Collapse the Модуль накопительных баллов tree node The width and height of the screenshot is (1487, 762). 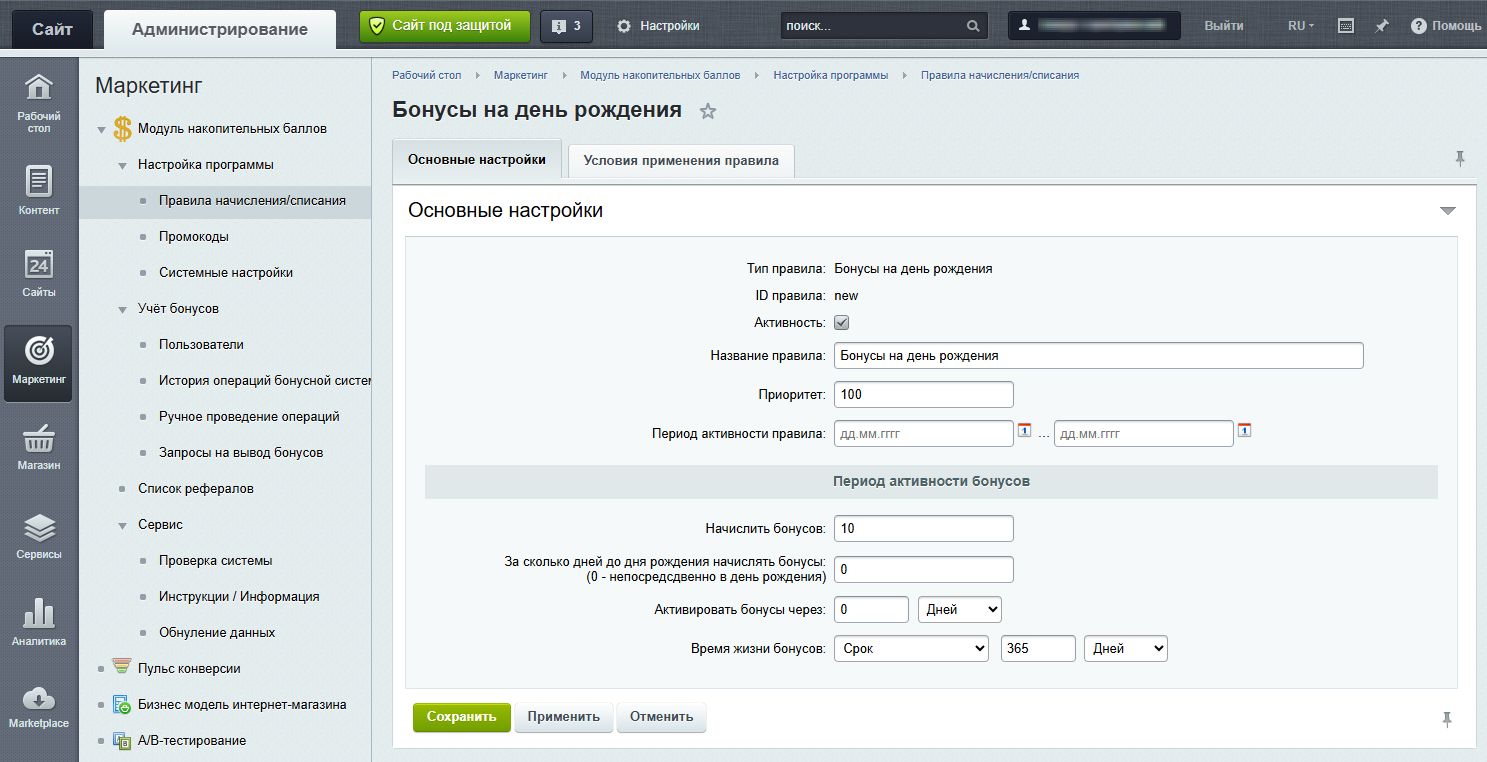tap(101, 129)
